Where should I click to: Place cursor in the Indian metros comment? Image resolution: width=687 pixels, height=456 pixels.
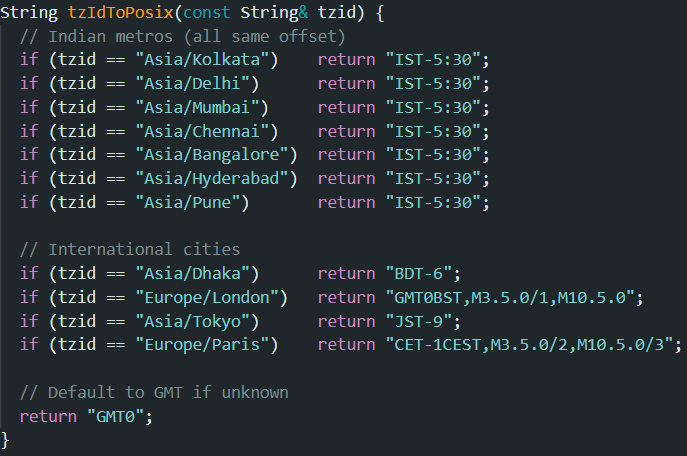(182, 37)
